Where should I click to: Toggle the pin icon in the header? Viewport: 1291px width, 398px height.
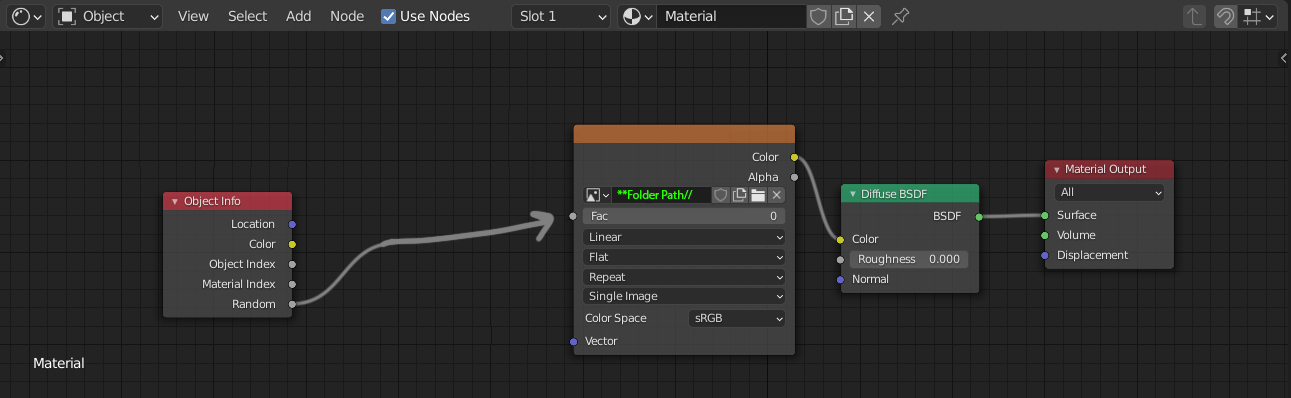coord(900,16)
